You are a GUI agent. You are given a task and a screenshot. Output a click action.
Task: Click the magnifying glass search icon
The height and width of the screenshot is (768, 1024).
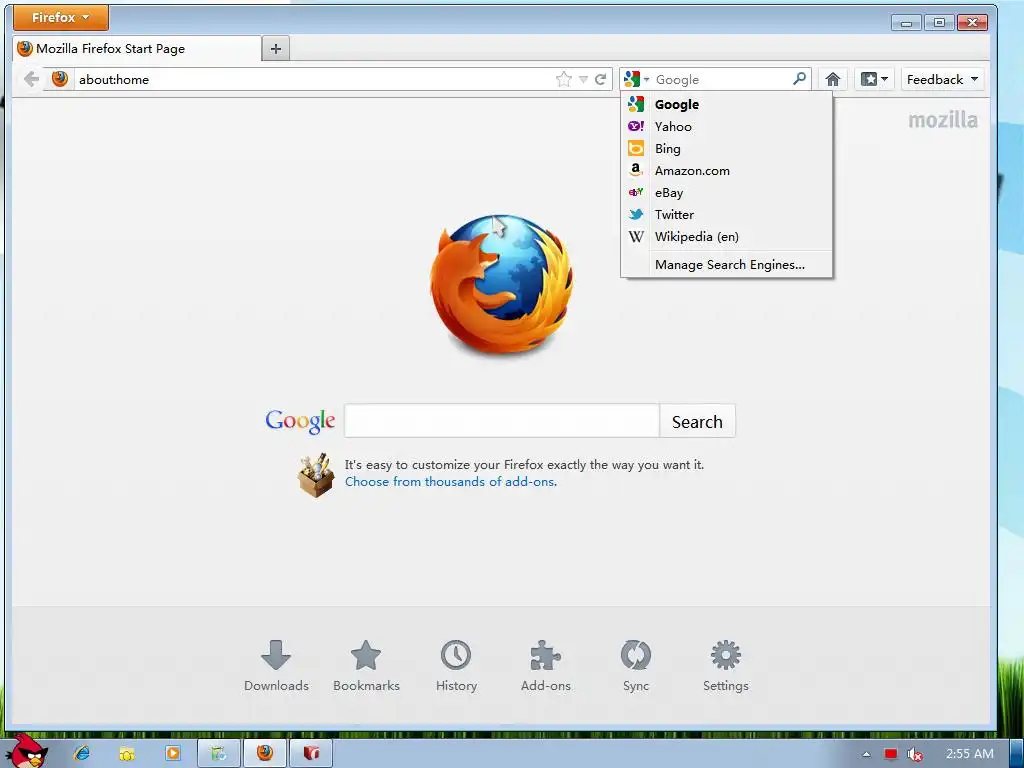click(x=799, y=79)
